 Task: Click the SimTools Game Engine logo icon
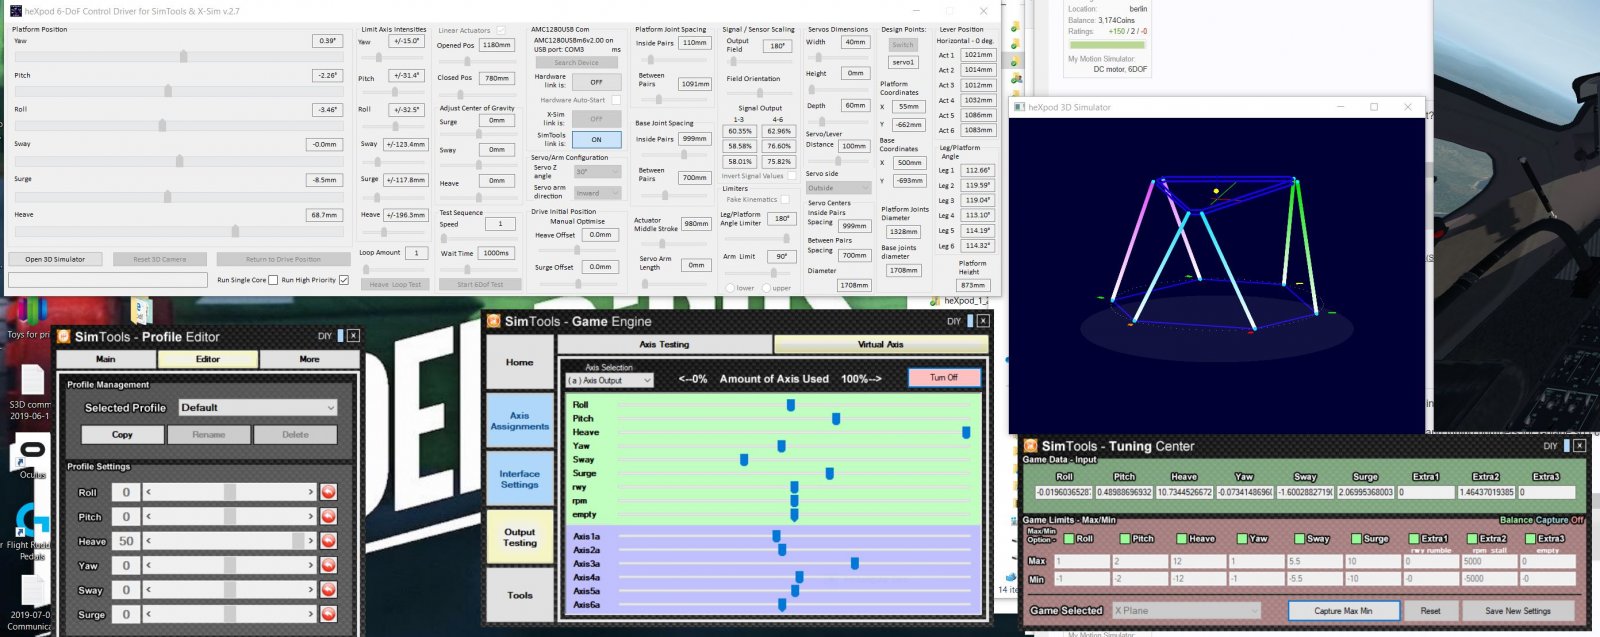click(x=493, y=321)
